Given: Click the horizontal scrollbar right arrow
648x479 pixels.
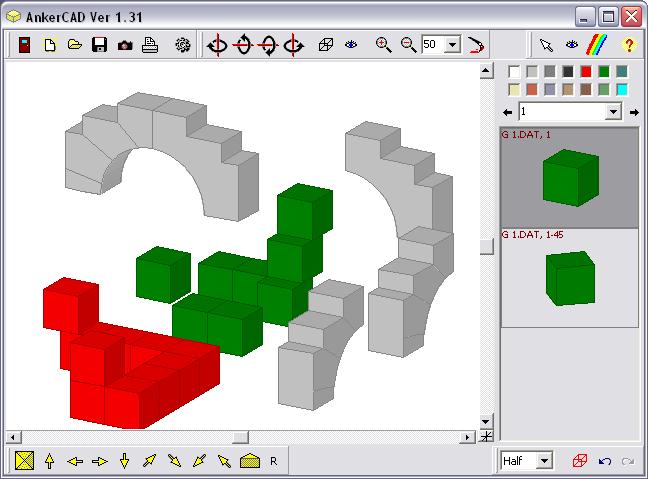Looking at the screenshot, I should [x=467, y=437].
